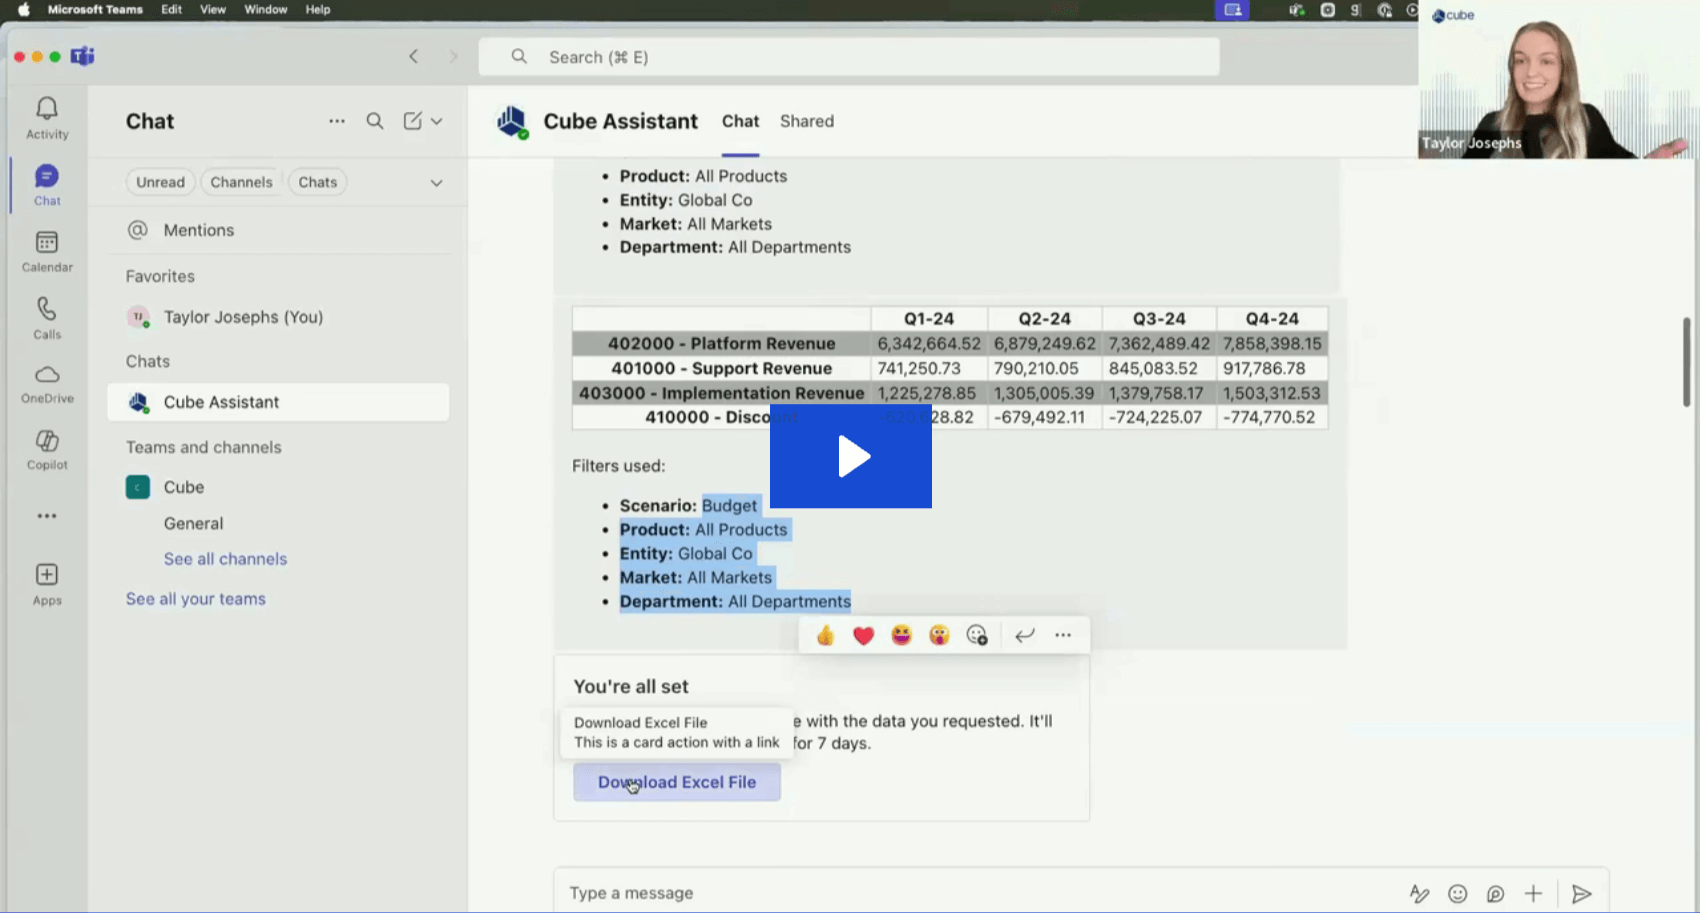The width and height of the screenshot is (1700, 913).
Task: Browse Apps from the sidebar
Action: coord(46,581)
